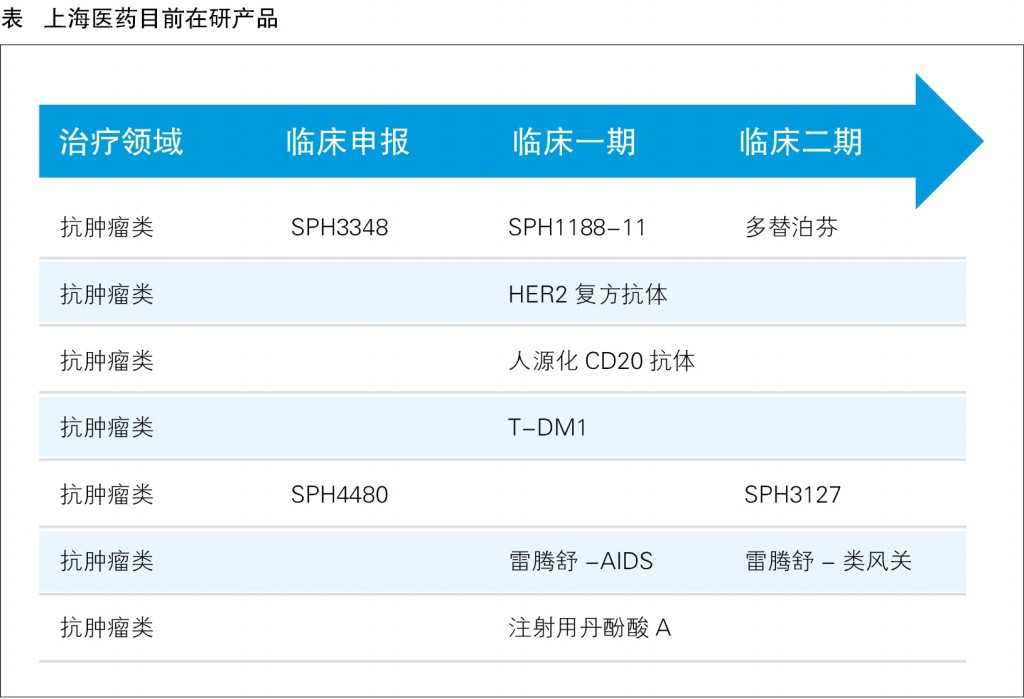The height and width of the screenshot is (699, 1024).
Task: Select the 人源化 CD20 抗体 cell
Action: (x=601, y=361)
